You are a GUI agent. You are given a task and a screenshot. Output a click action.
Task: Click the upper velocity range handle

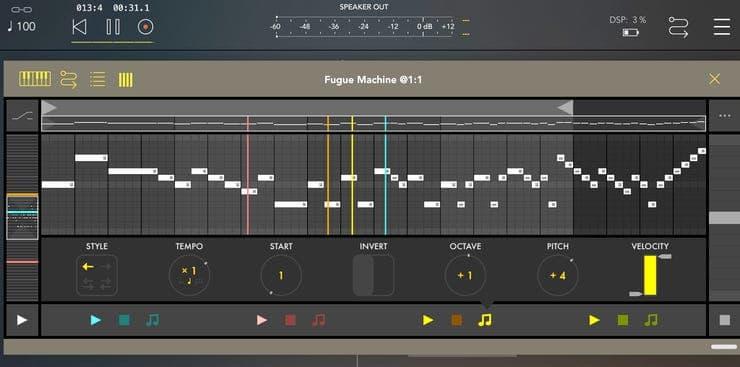pos(665,257)
